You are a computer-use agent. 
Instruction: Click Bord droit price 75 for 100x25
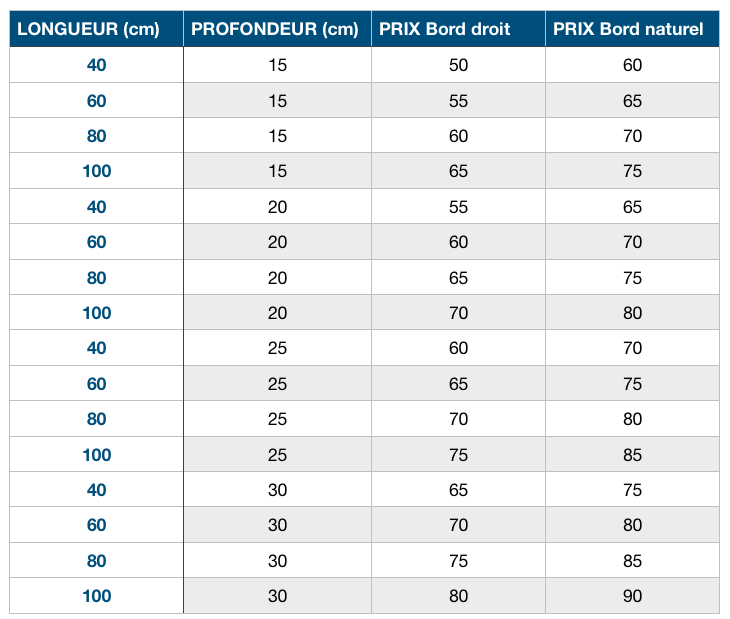458,455
